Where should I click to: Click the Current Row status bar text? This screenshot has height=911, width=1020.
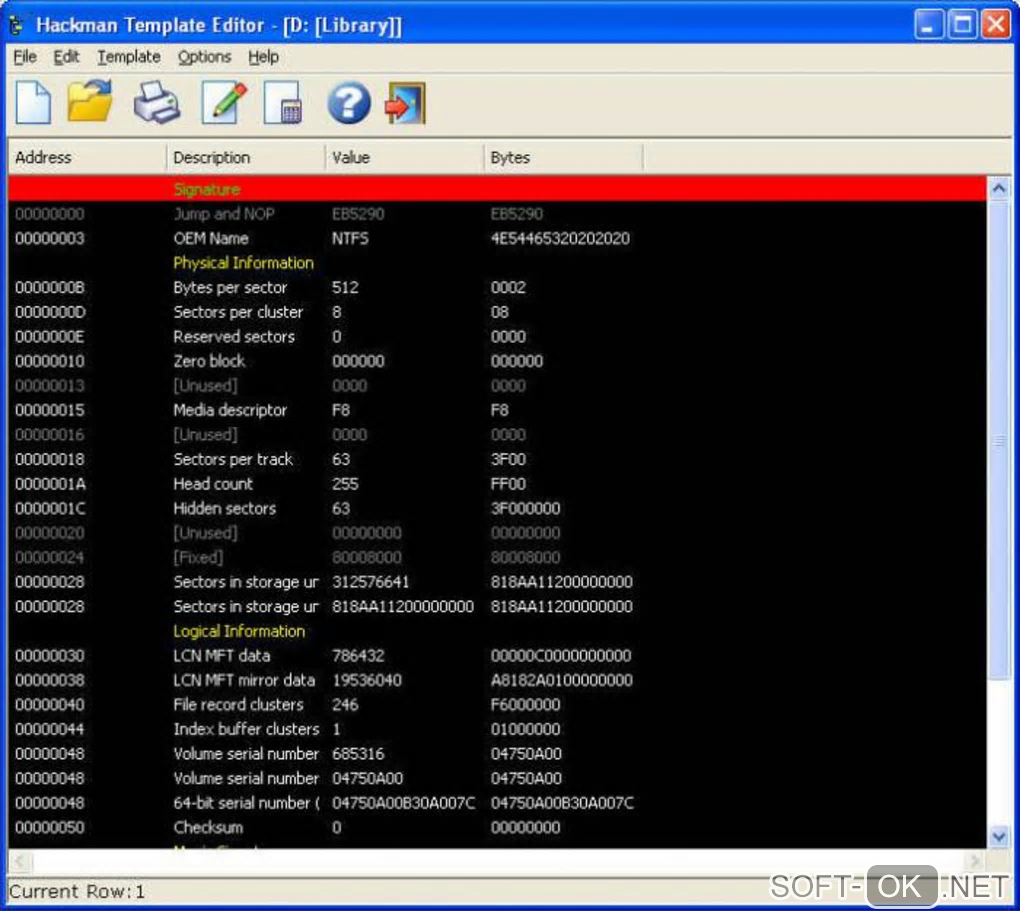[x=77, y=891]
